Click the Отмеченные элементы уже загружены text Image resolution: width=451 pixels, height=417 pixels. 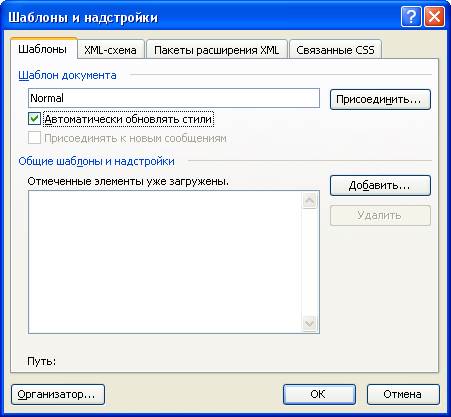[128, 181]
